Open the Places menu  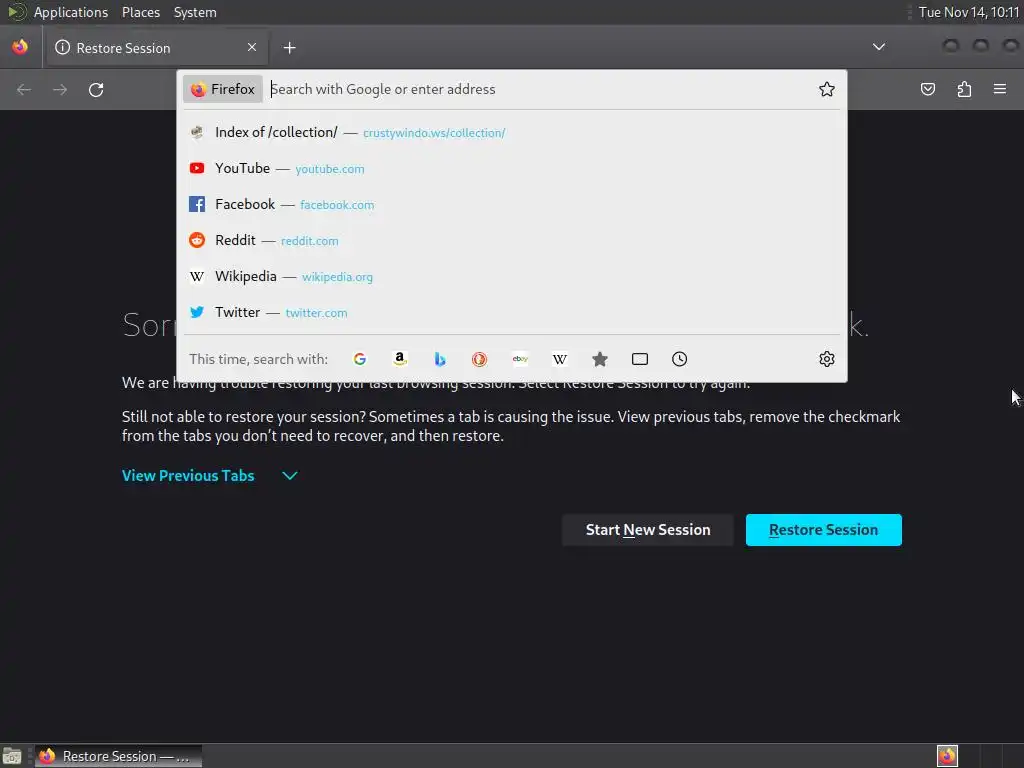[x=140, y=12]
